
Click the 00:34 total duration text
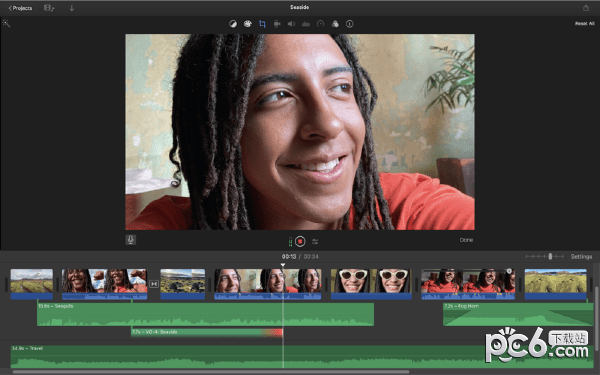pos(311,256)
